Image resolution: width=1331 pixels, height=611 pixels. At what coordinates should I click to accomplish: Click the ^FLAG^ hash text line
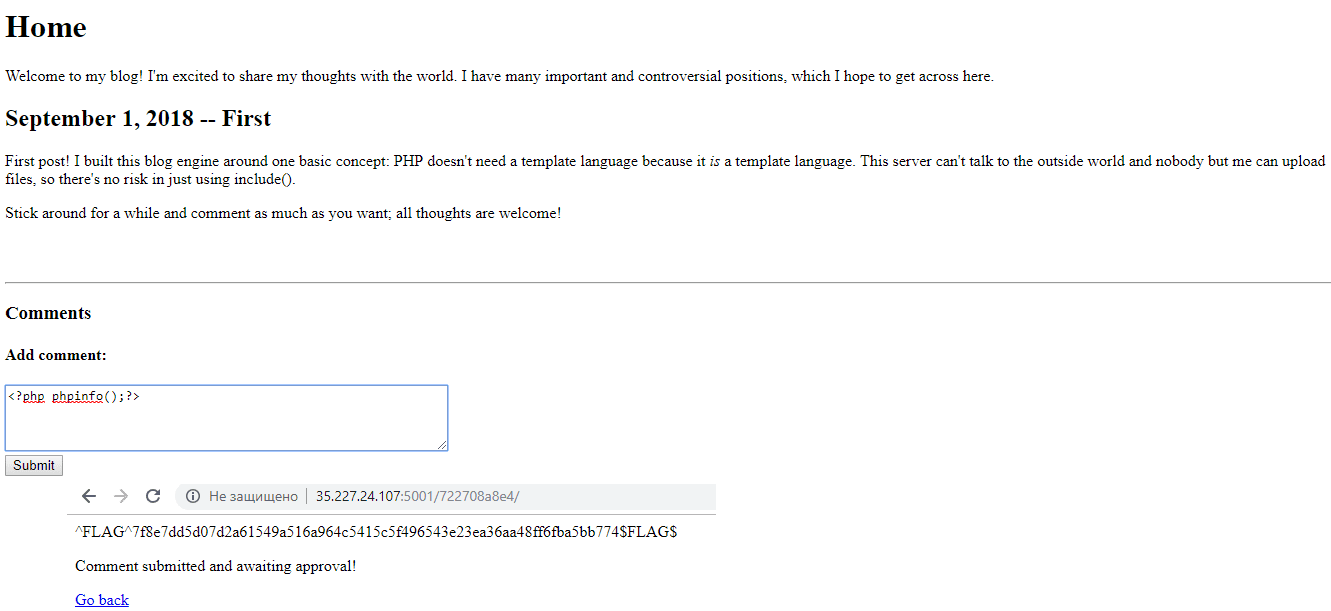point(376,532)
